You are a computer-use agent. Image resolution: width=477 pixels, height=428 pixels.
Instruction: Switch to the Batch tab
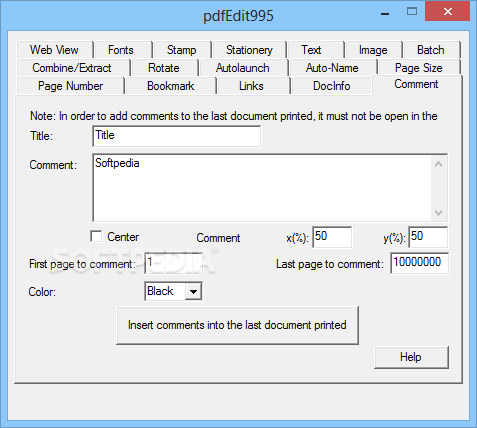click(x=431, y=50)
